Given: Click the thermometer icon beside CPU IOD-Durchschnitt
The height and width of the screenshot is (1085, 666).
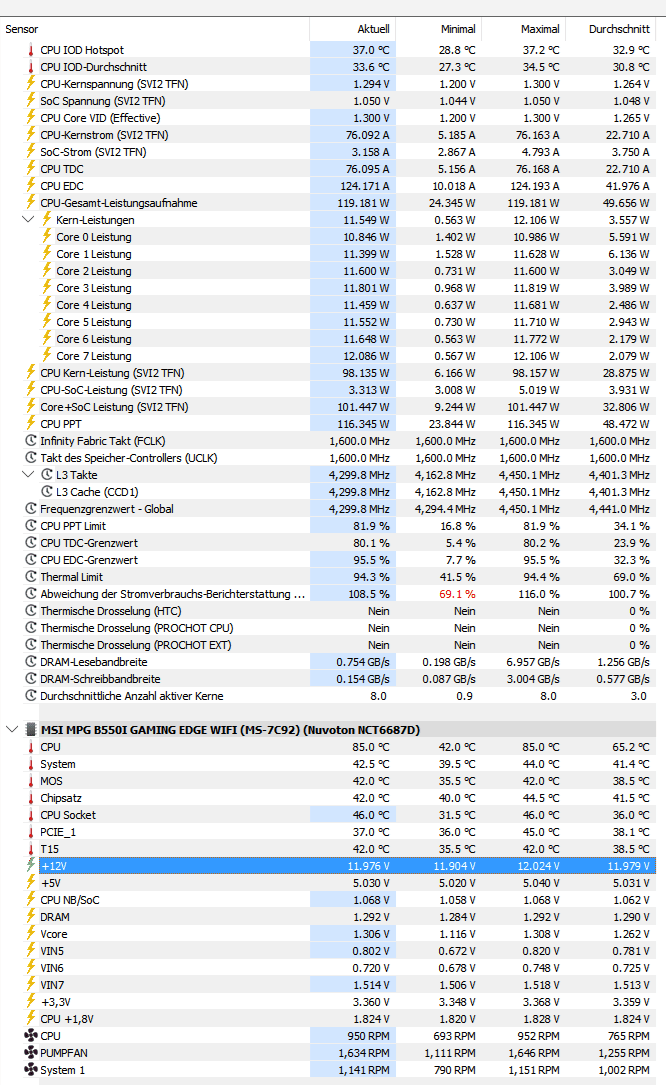Looking at the screenshot, I should 30,67.
